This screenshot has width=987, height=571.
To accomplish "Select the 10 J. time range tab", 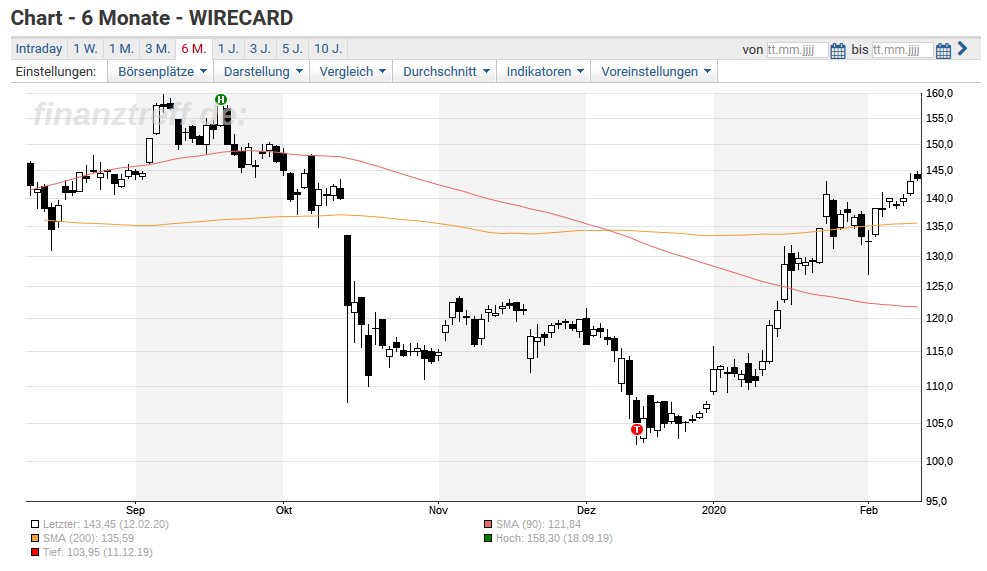I will [328, 48].
